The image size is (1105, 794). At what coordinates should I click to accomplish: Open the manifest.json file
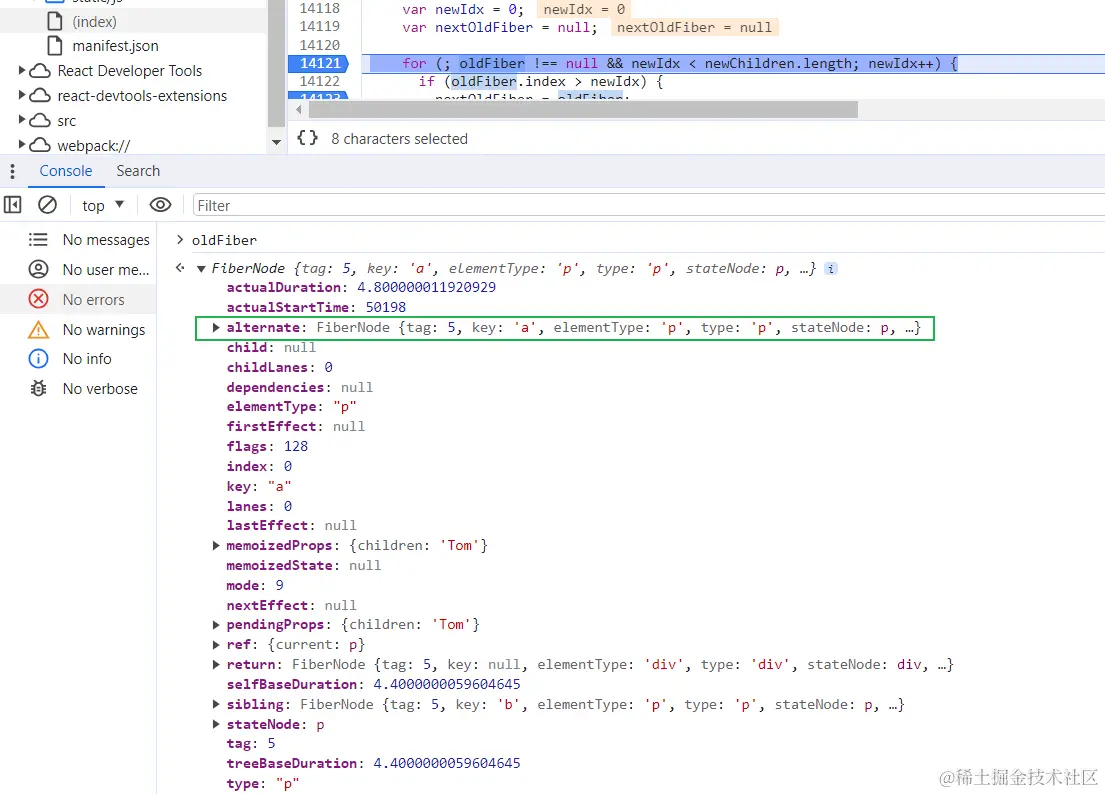click(115, 46)
